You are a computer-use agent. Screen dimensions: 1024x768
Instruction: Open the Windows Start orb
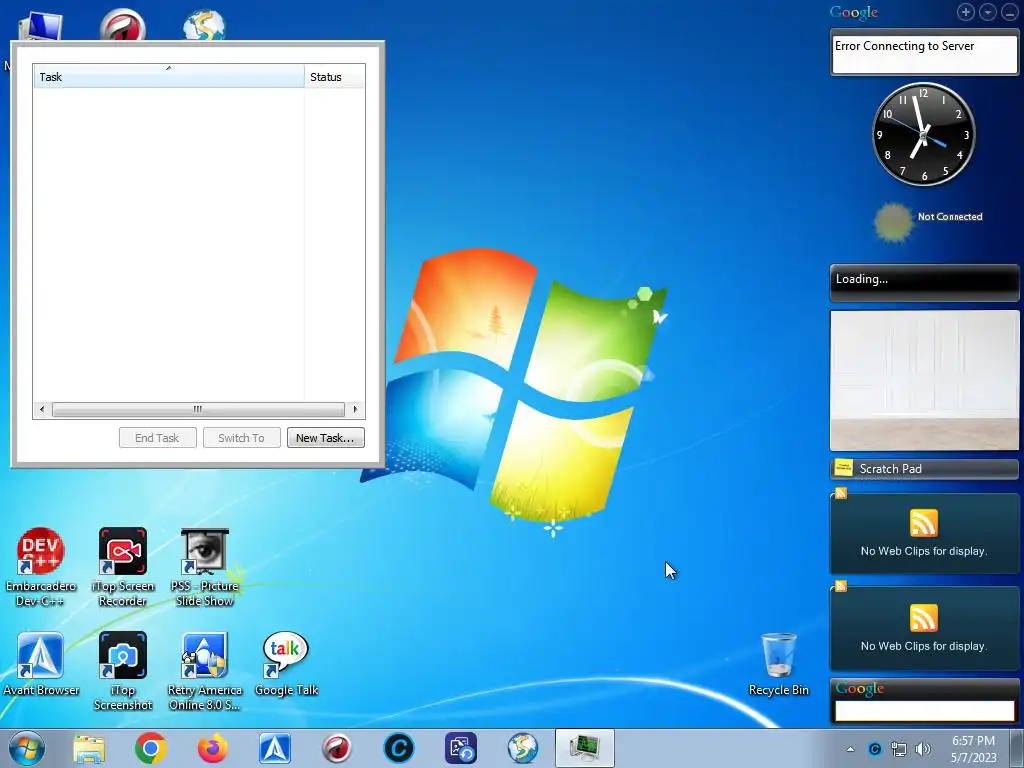27,748
